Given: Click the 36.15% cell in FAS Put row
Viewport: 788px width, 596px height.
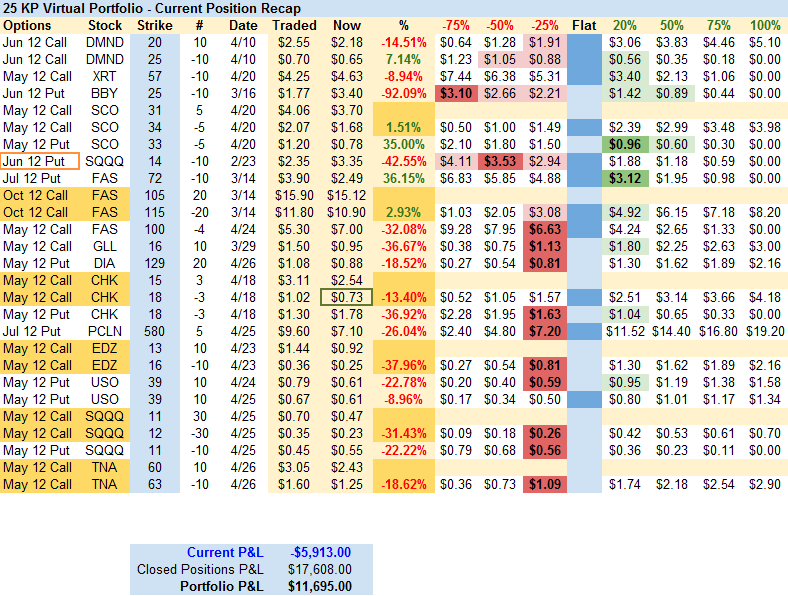Looking at the screenshot, I should click(404, 178).
